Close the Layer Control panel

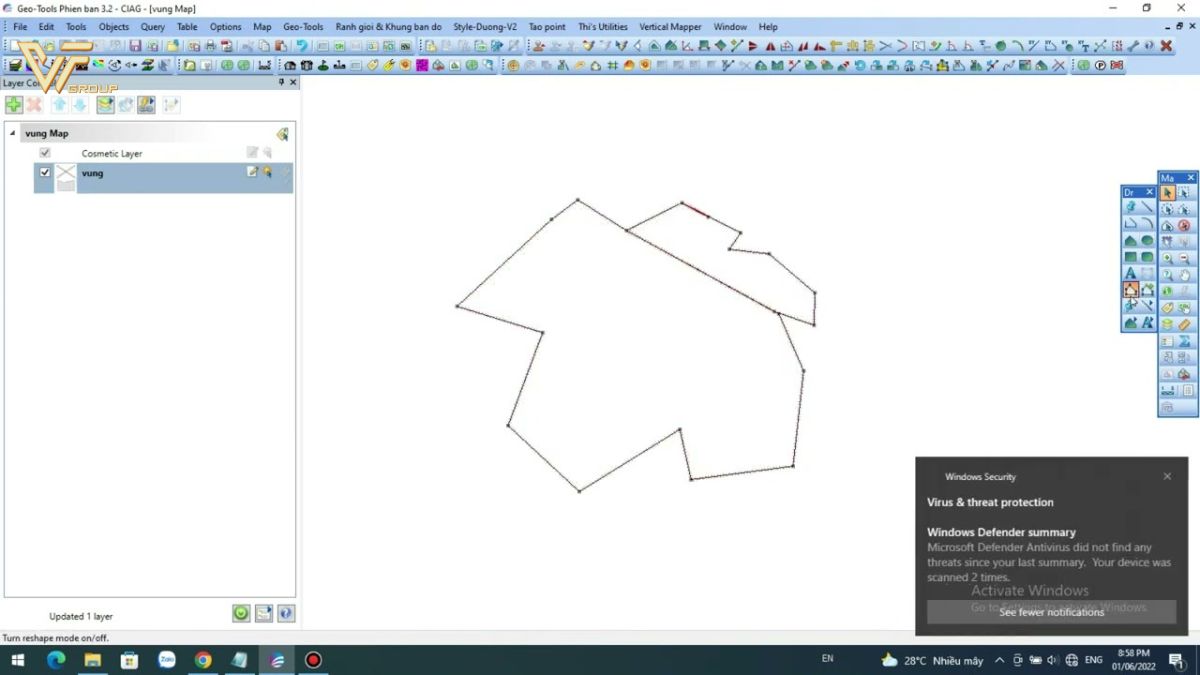pos(293,83)
